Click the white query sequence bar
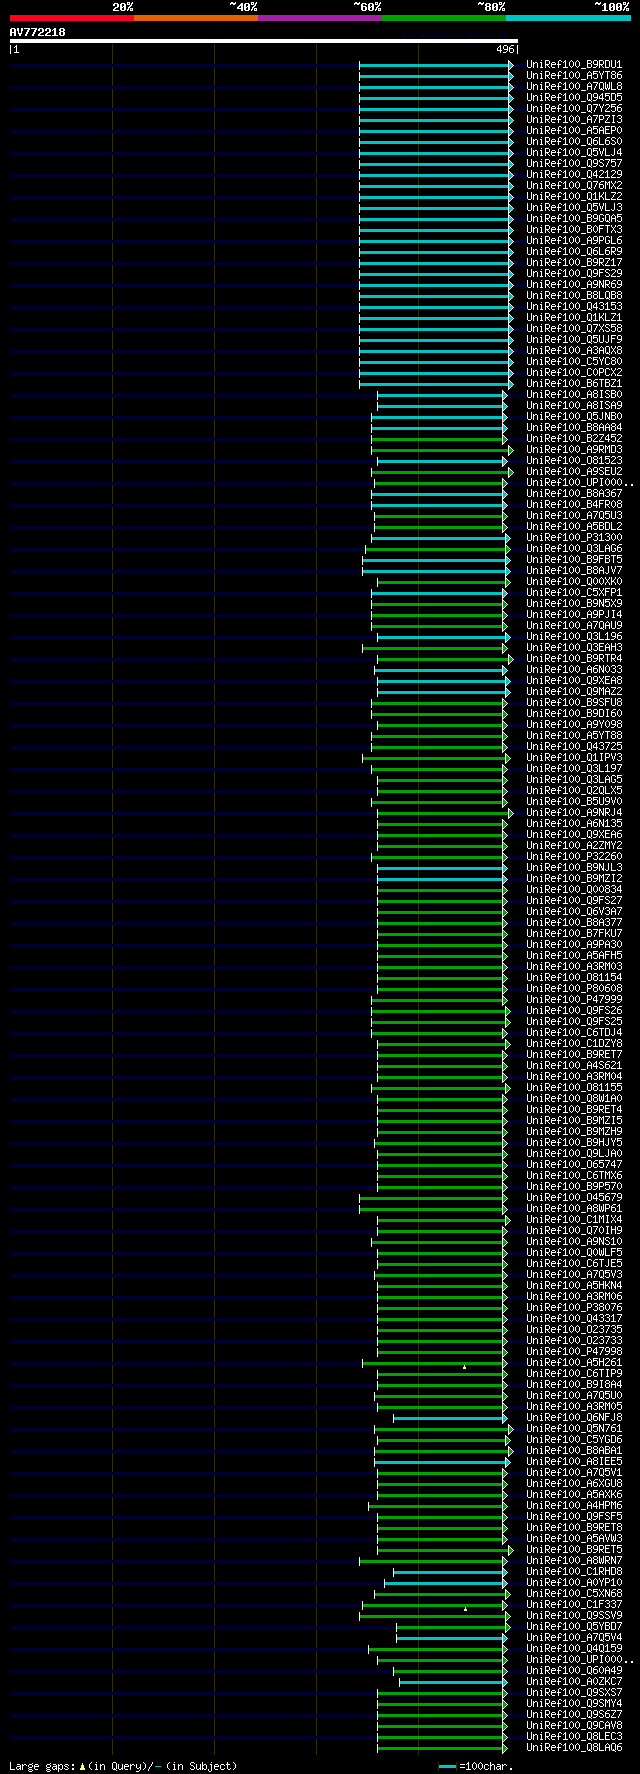 (264, 41)
